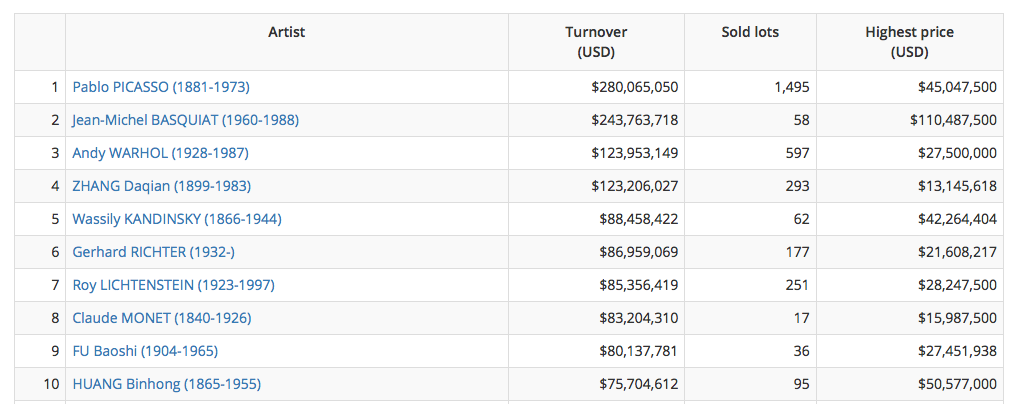Image resolution: width=1017 pixels, height=404 pixels.
Task: Open the Pablo PICASSO artist link
Action: (160, 87)
